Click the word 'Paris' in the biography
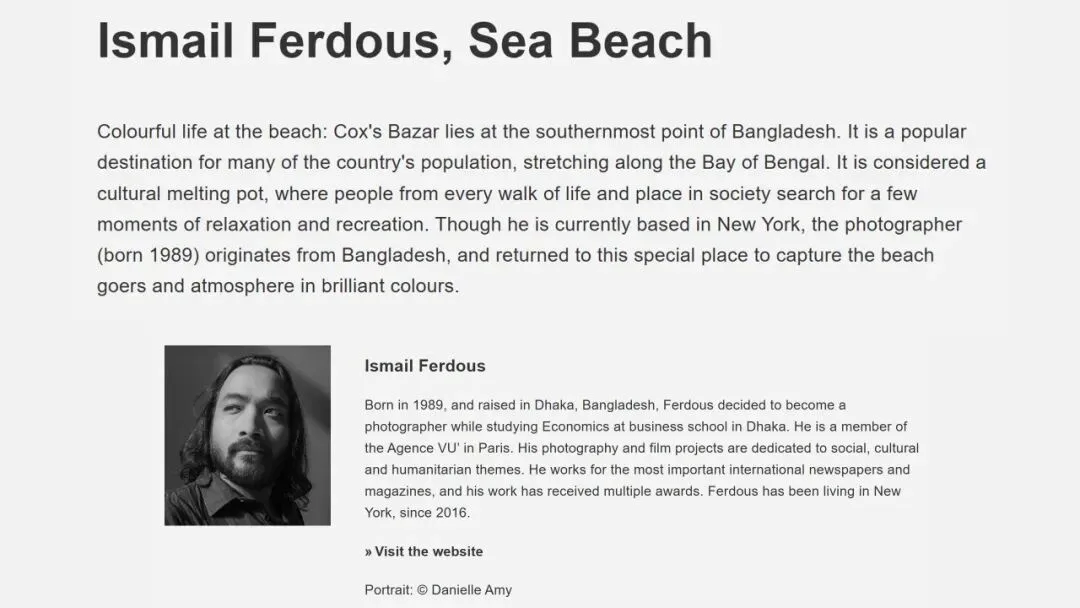Screen dimensions: 1080x608 tap(494, 448)
